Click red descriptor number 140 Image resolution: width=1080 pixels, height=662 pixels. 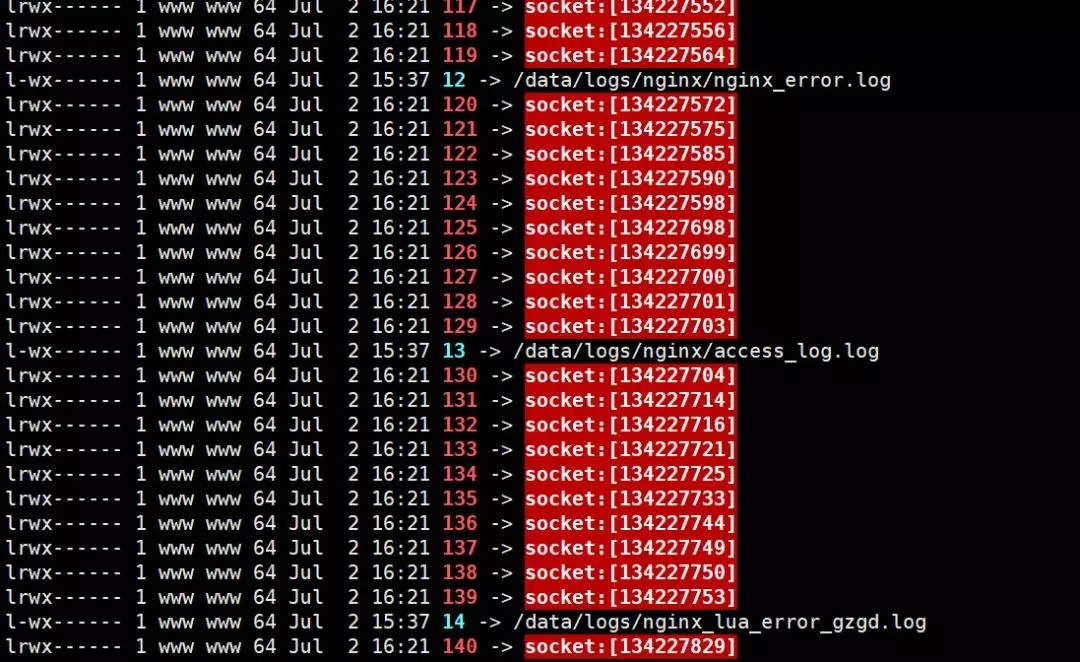click(x=459, y=646)
